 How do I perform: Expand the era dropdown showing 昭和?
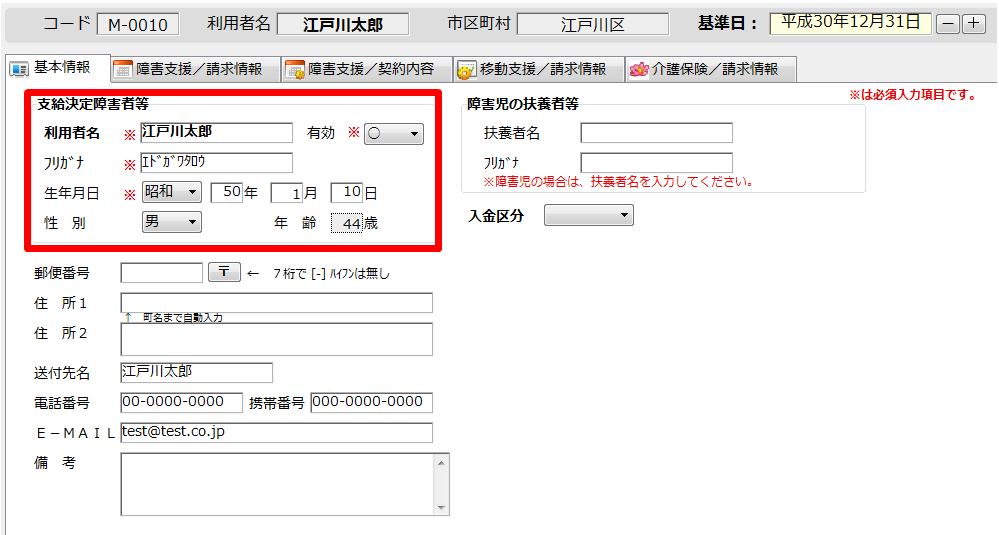(x=172, y=192)
